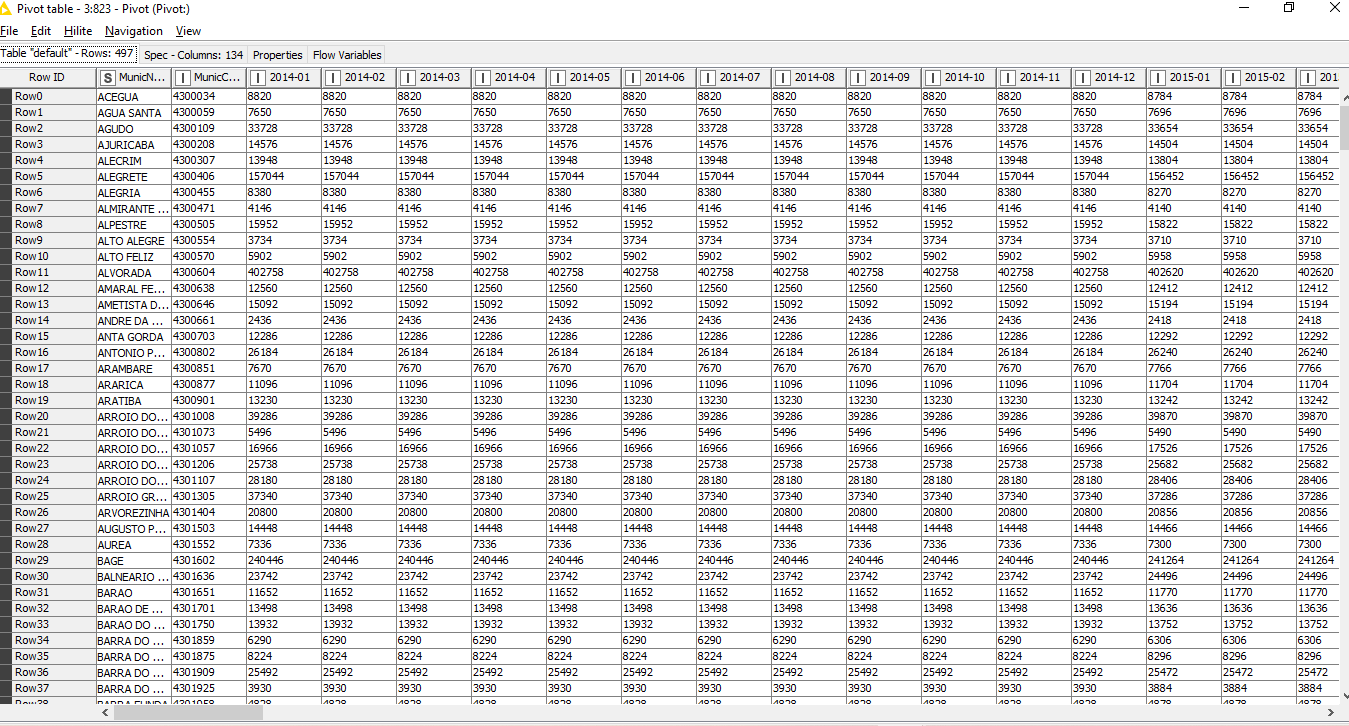Click the ALVORADA name cell
The width and height of the screenshot is (1349, 726).
[x=133, y=272]
